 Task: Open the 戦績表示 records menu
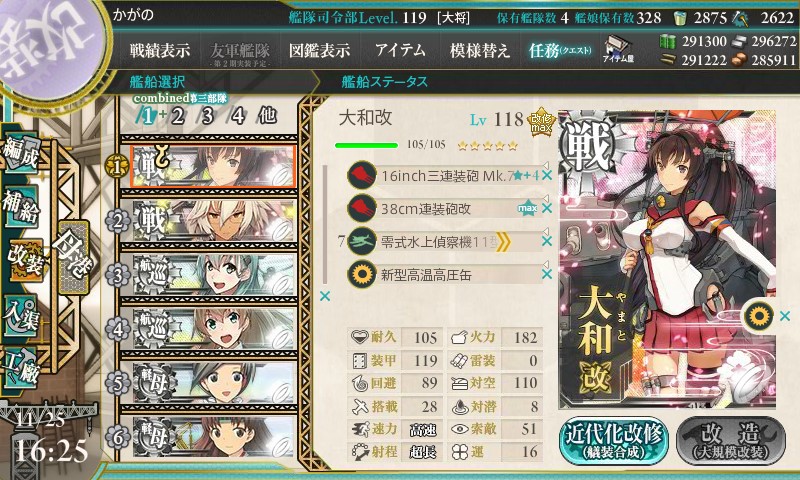[x=160, y=50]
